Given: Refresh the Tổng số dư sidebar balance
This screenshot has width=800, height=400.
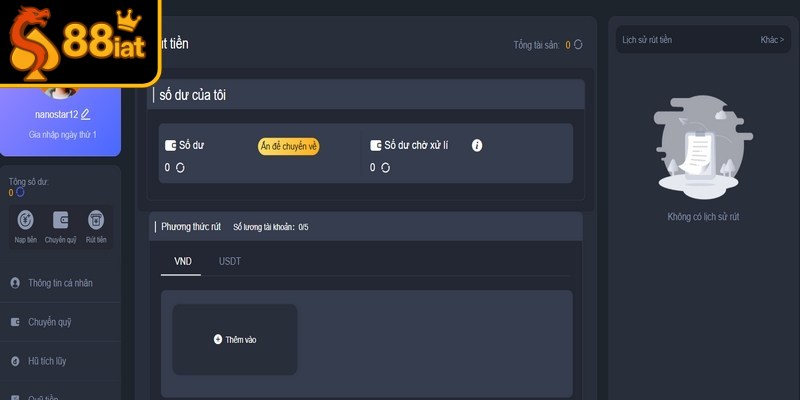Looking at the screenshot, I should (20, 192).
